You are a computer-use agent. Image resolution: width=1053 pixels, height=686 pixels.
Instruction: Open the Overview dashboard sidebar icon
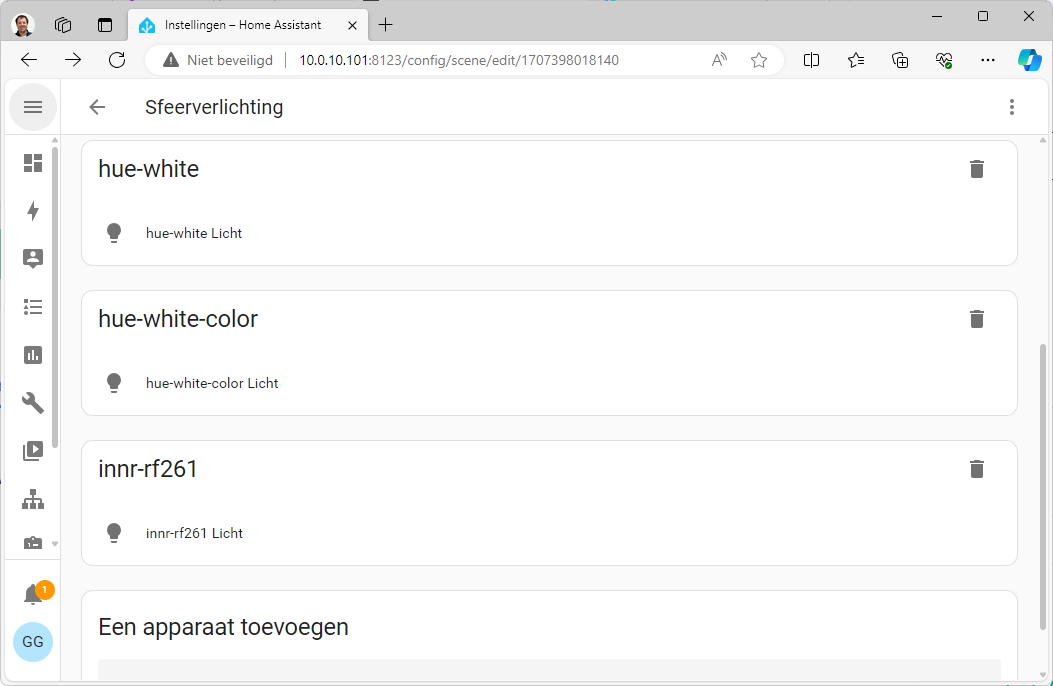33,163
